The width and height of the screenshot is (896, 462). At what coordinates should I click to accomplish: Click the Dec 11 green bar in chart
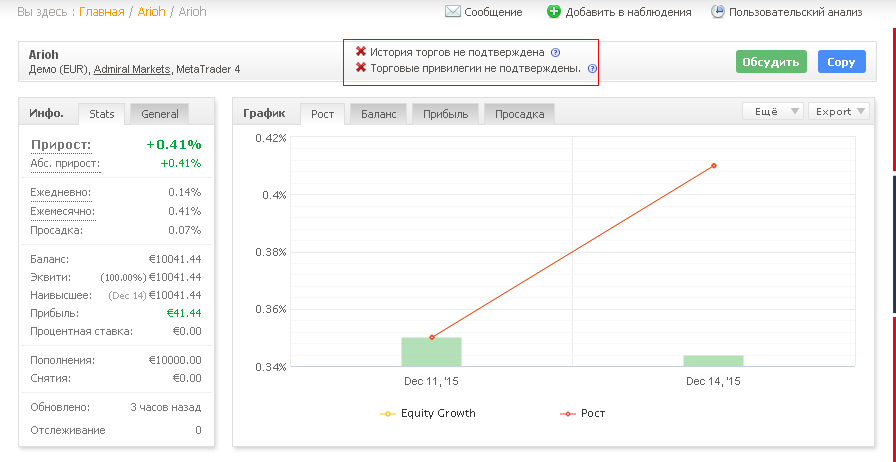tap(431, 352)
